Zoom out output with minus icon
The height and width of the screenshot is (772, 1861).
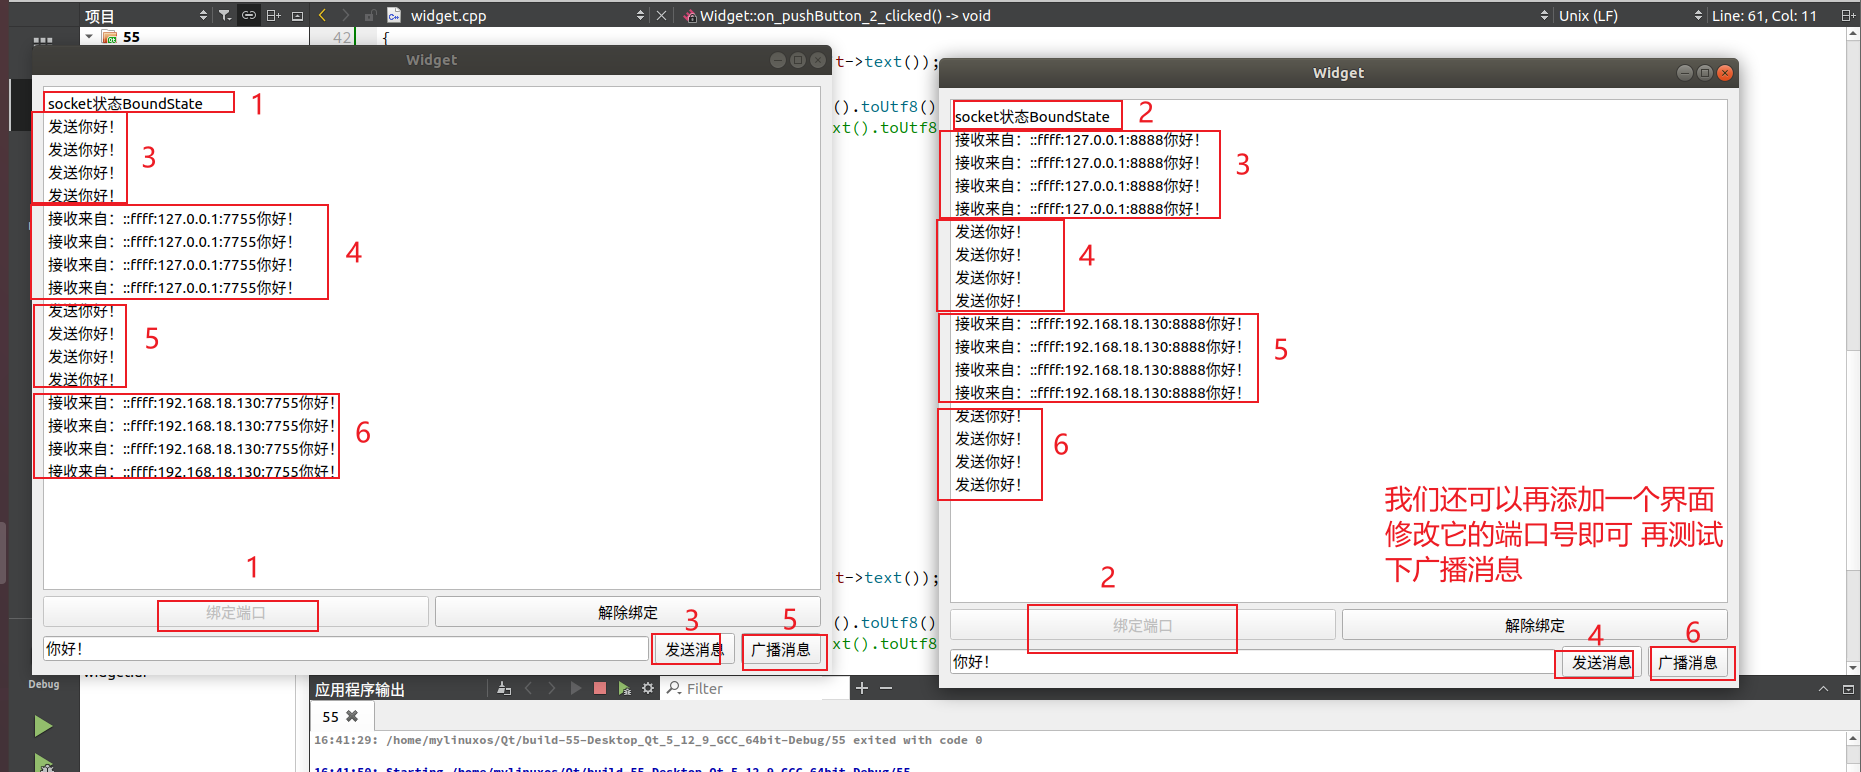(x=886, y=688)
